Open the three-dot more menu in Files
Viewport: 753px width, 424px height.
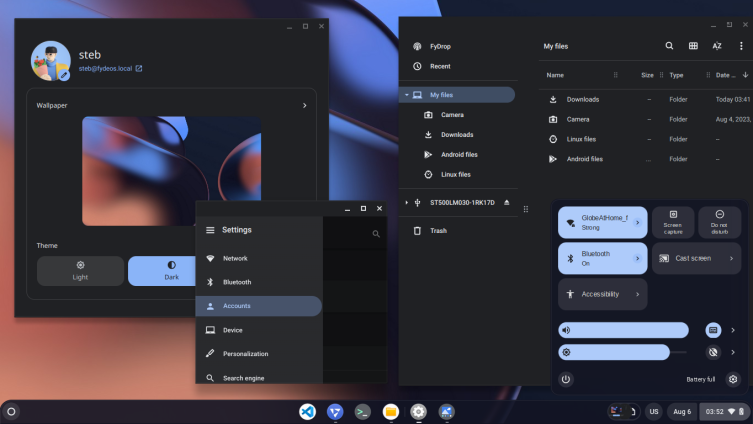tap(741, 46)
